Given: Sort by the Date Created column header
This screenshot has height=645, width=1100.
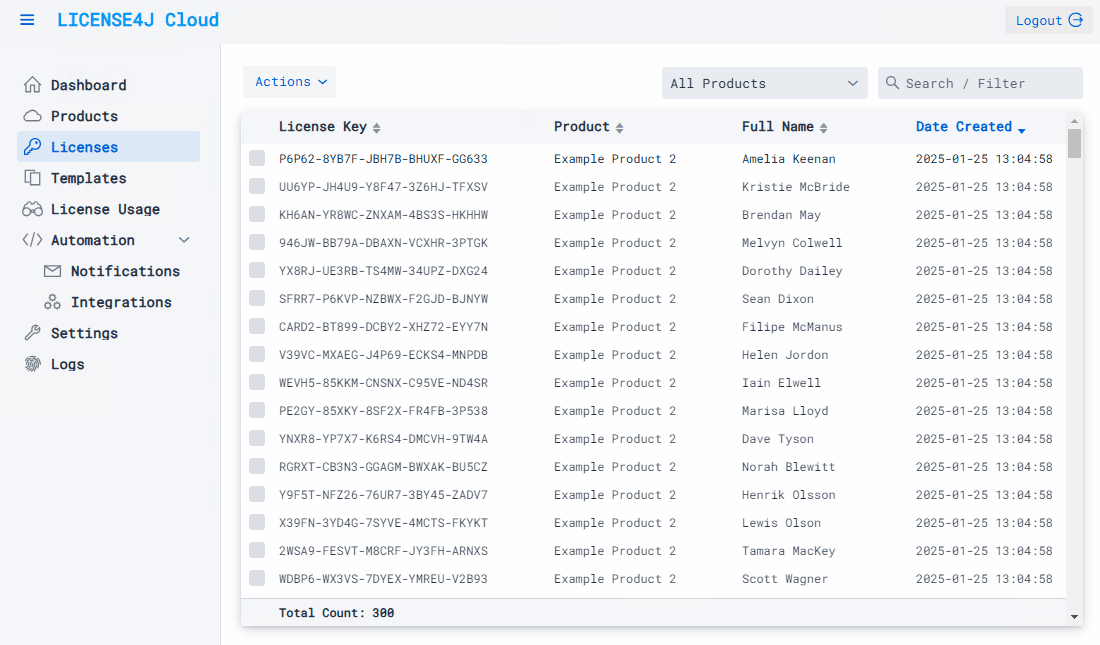Looking at the screenshot, I should click(964, 127).
